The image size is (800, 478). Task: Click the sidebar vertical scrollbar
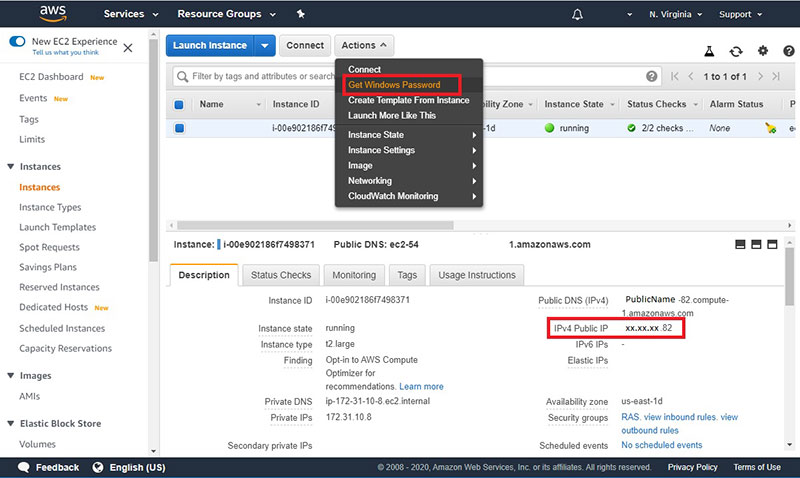154,151
